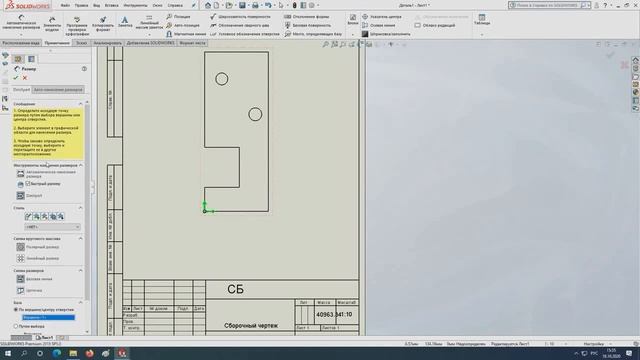Open the 'Авто-нанесение размеров' panel tab
Screen dimensions: 640x360
point(58,90)
